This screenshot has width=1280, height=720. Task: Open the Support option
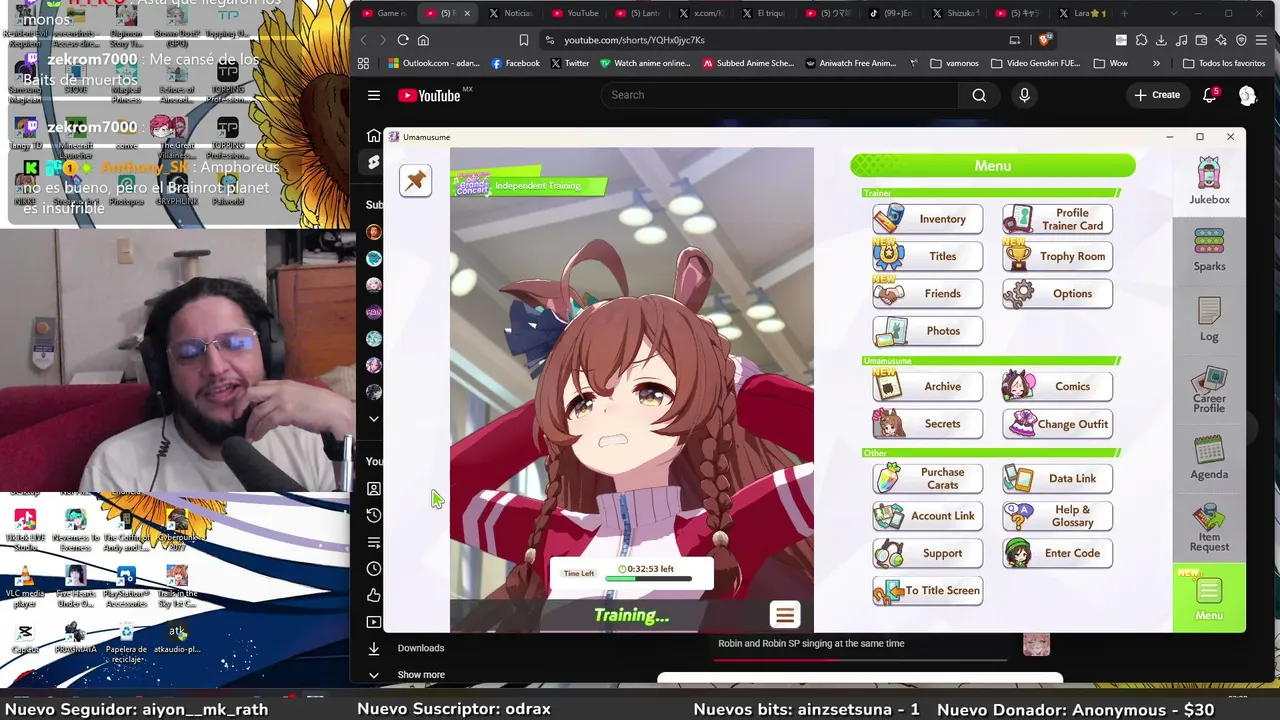(x=928, y=553)
